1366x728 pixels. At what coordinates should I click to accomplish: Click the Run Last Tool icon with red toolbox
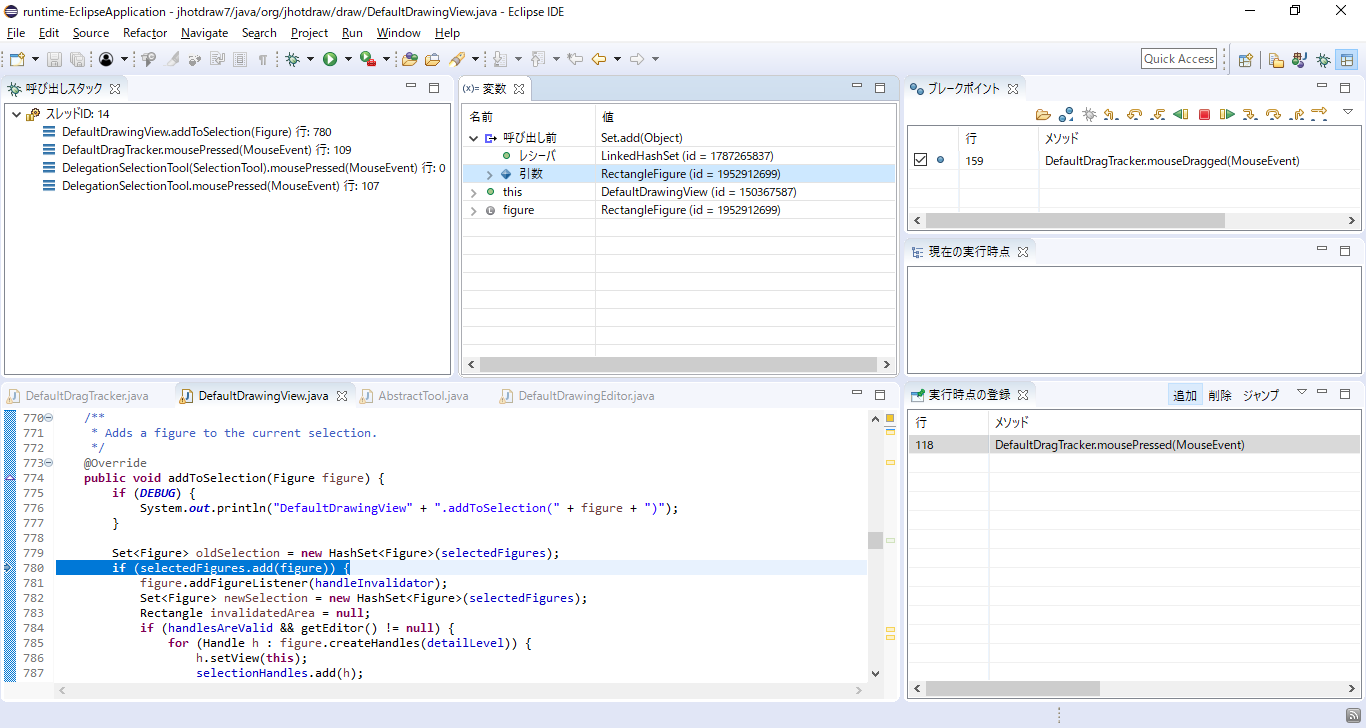click(367, 59)
